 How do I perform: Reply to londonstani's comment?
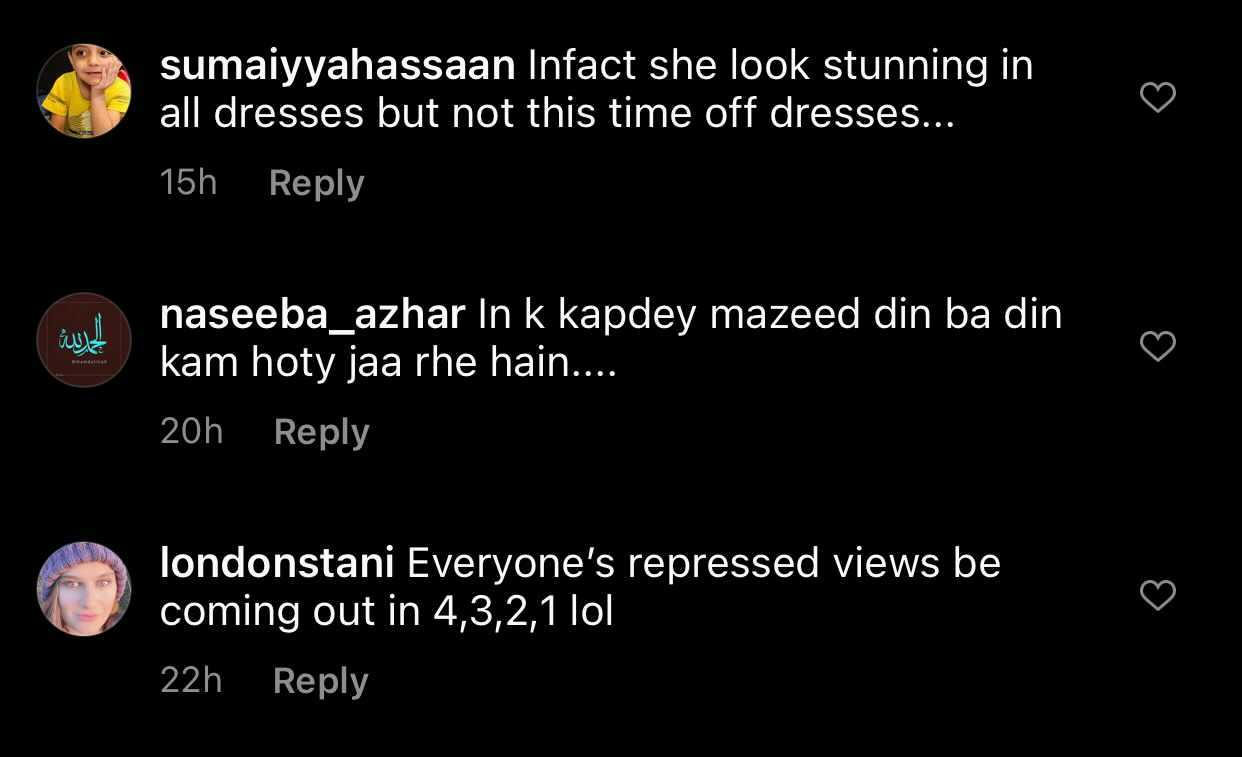pyautogui.click(x=320, y=681)
